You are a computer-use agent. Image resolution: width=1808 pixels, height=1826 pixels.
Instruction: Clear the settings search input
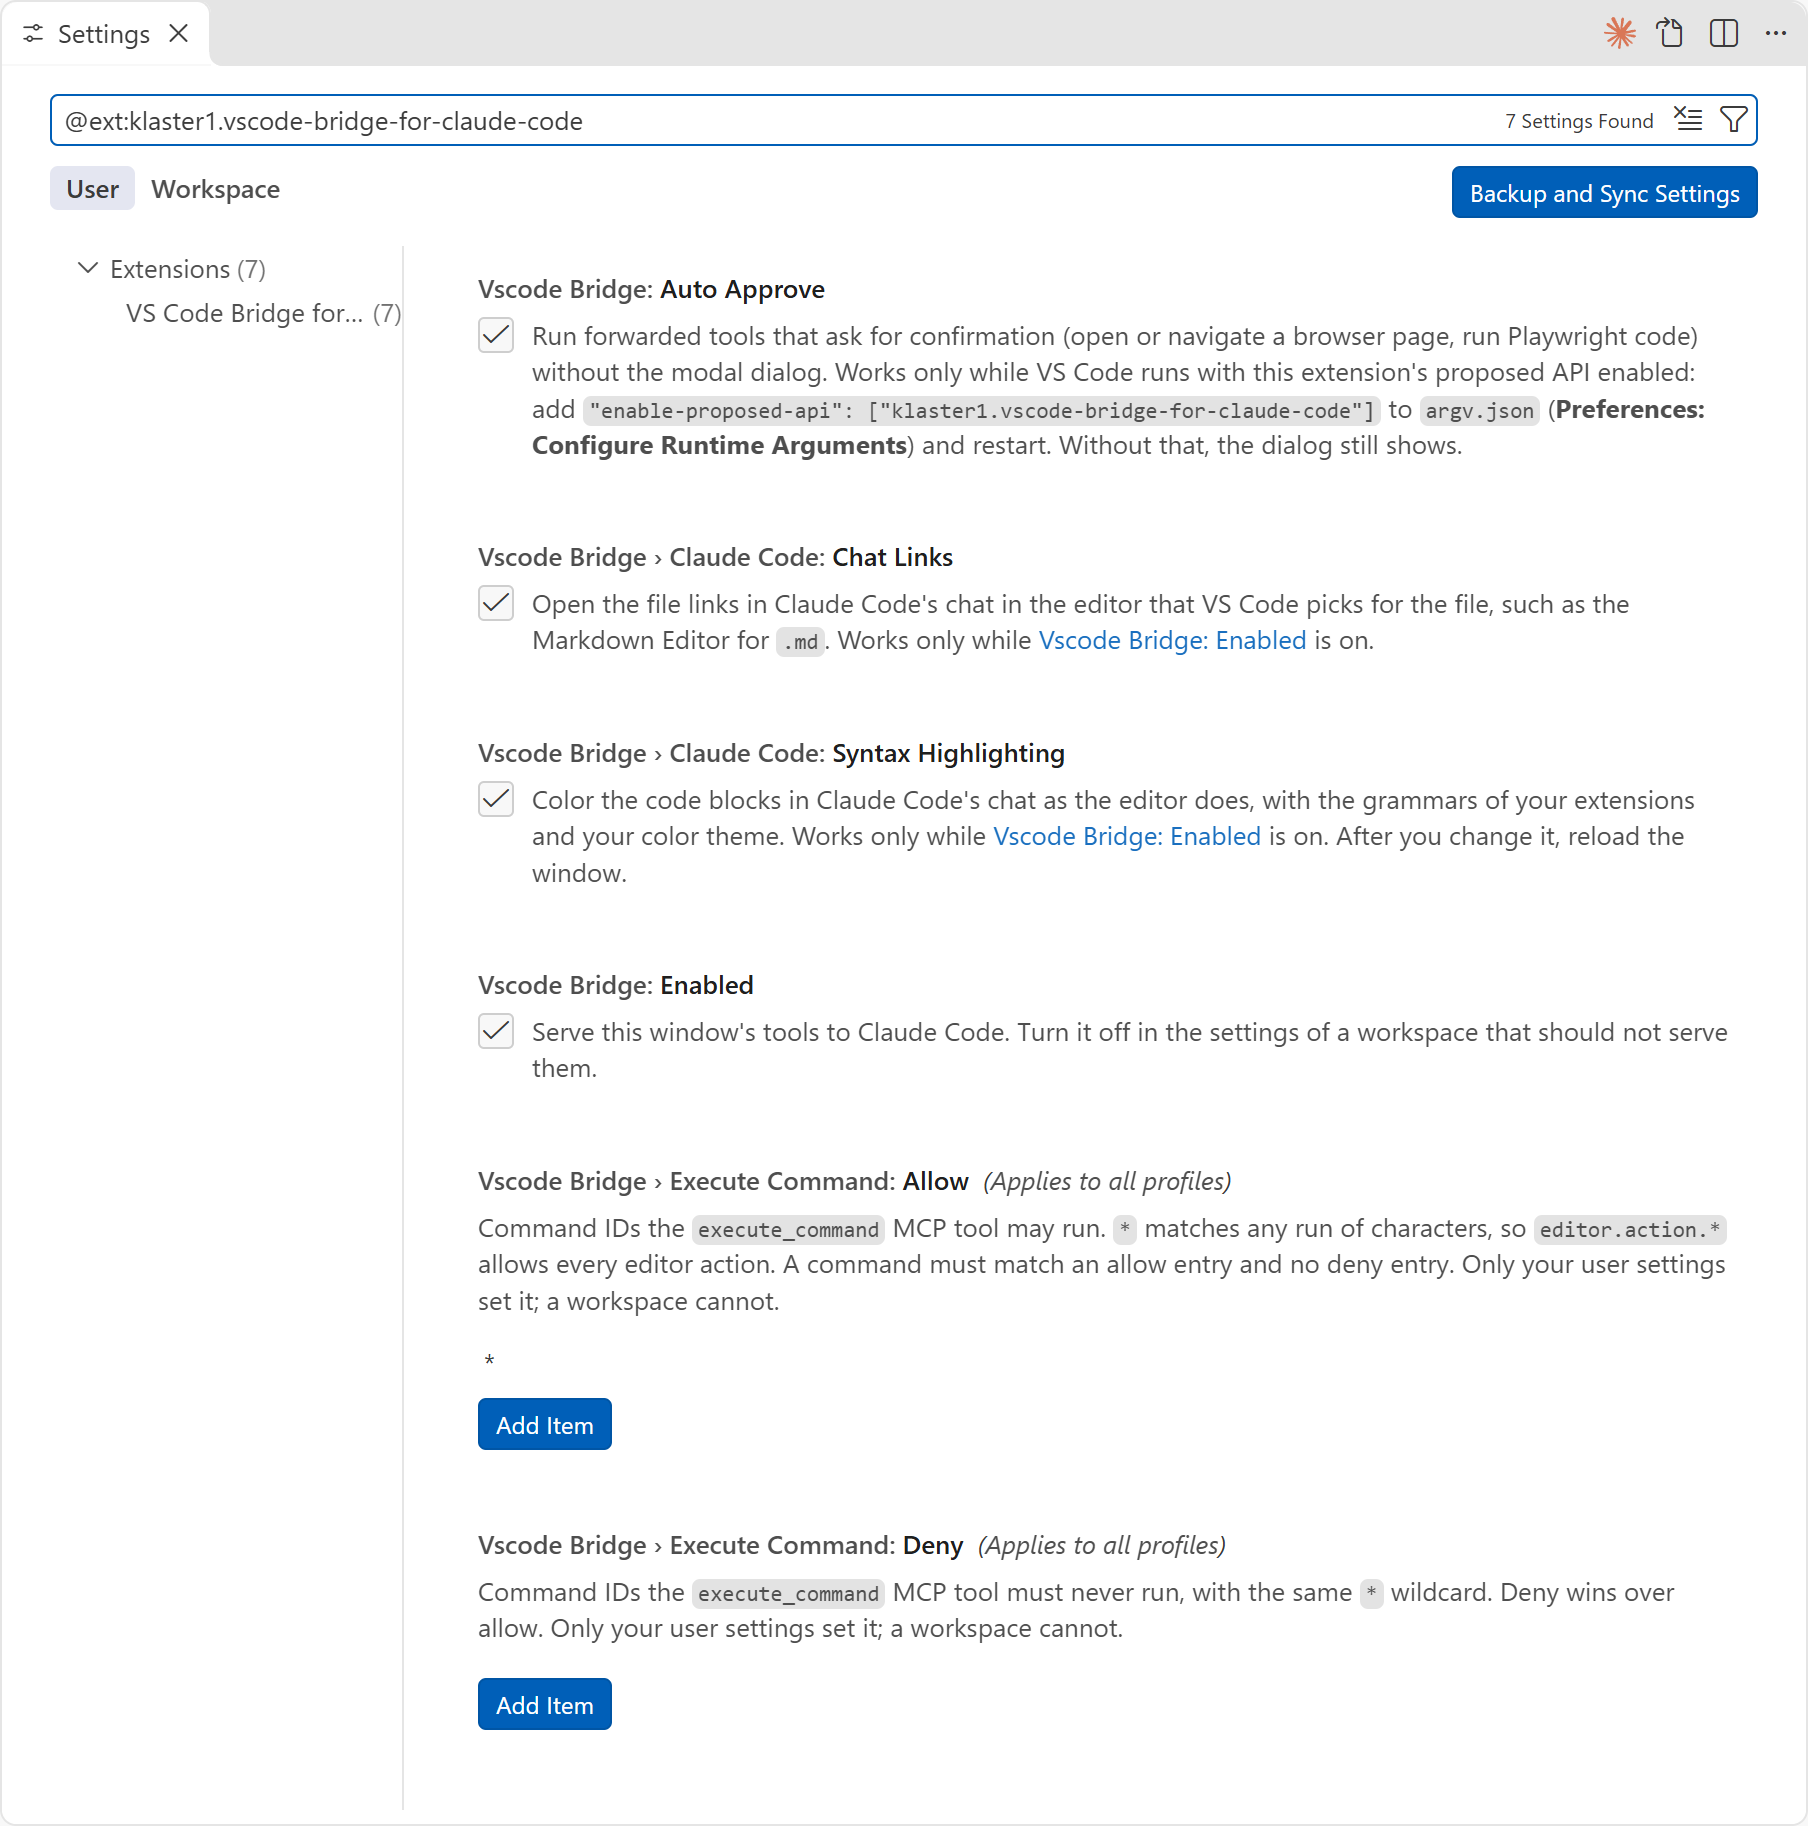[x=1688, y=120]
